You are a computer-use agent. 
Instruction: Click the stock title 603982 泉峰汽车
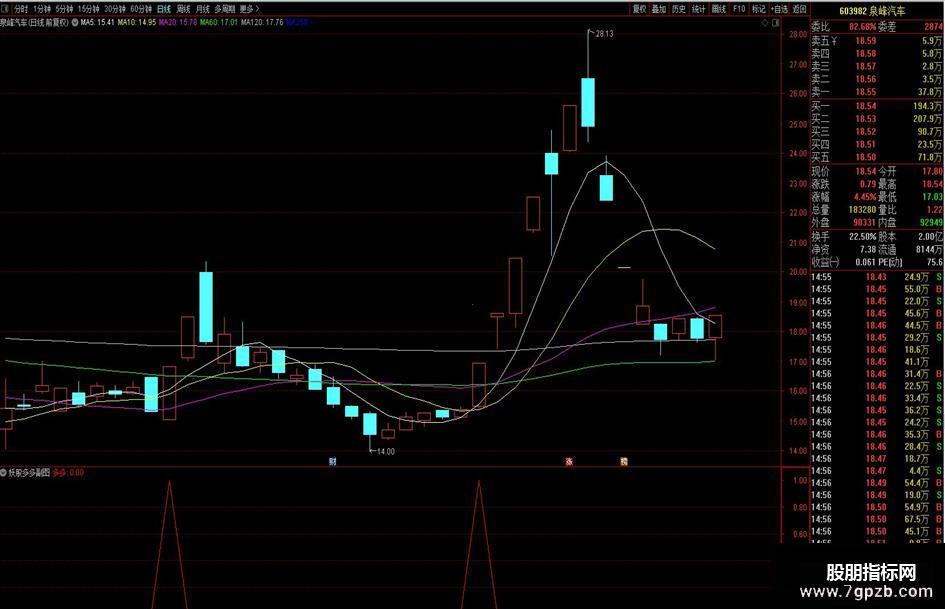click(x=871, y=11)
